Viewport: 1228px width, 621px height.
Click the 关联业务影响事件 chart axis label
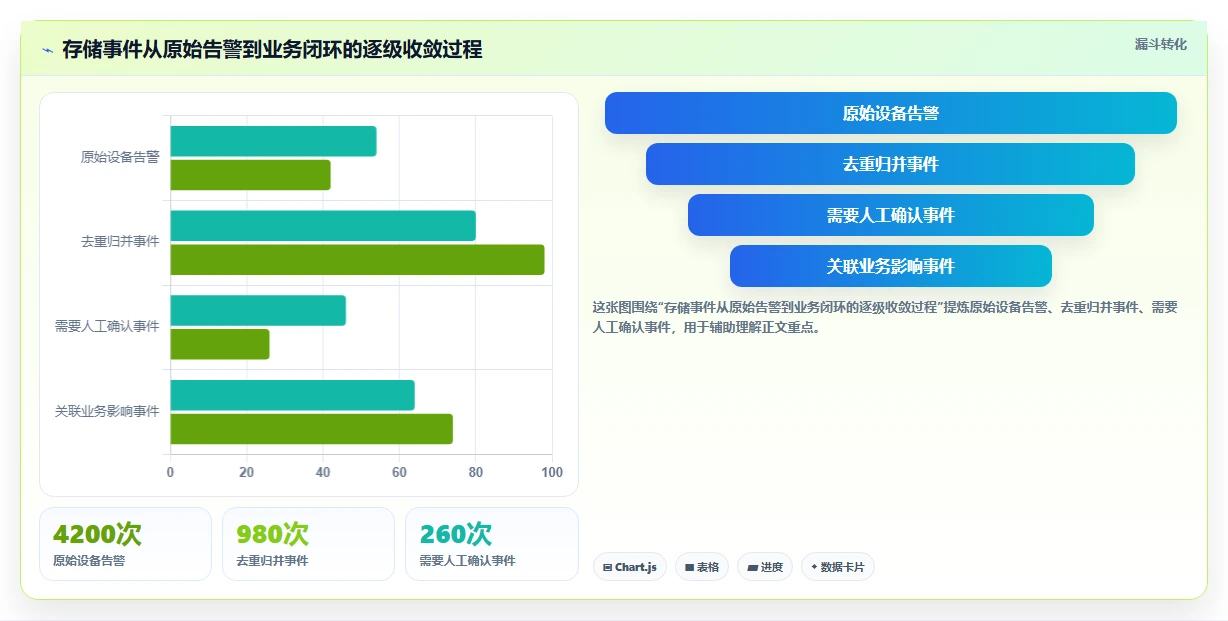107,411
